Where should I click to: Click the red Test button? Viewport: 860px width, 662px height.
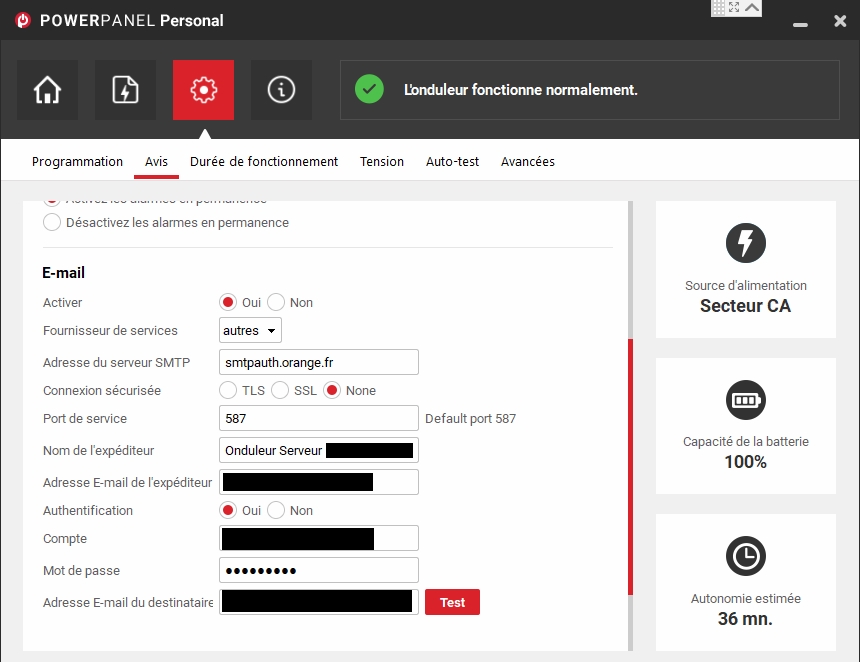pos(452,602)
